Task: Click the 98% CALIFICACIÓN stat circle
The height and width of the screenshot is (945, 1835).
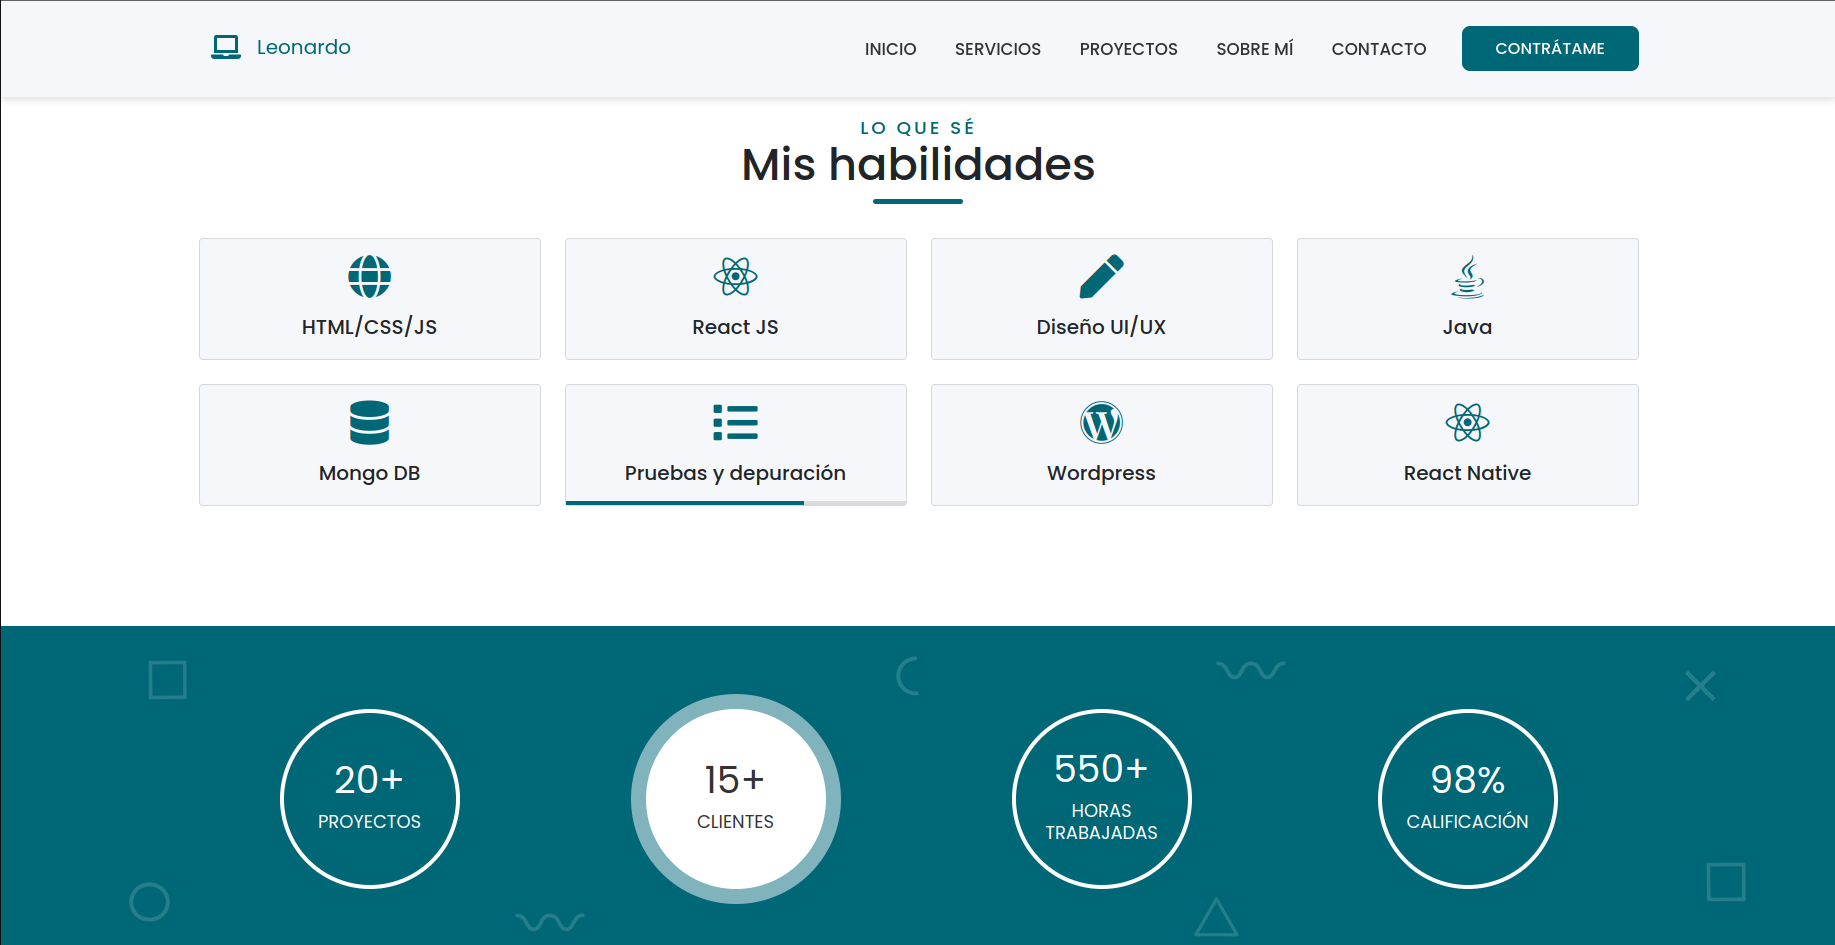Action: coord(1467,799)
